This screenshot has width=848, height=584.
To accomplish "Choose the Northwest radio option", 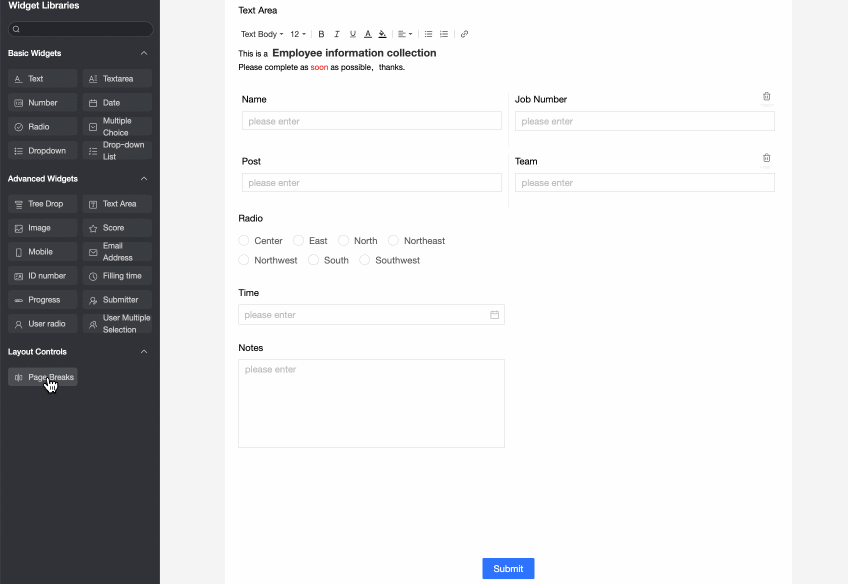I will [x=244, y=260].
